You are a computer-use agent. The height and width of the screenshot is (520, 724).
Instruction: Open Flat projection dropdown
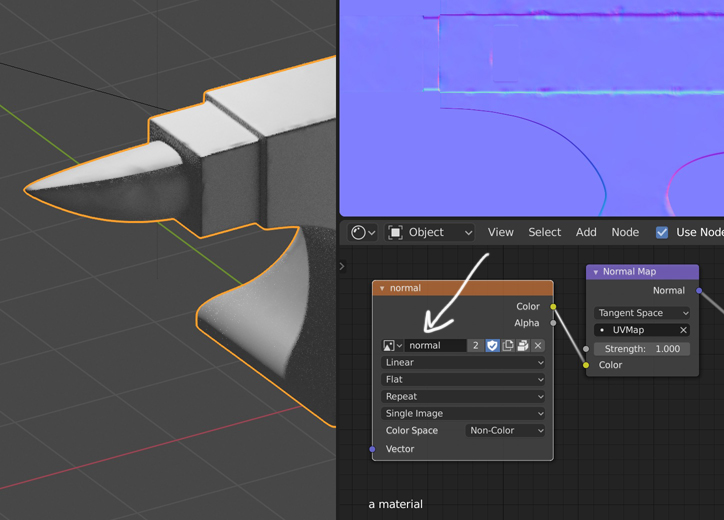(x=463, y=380)
